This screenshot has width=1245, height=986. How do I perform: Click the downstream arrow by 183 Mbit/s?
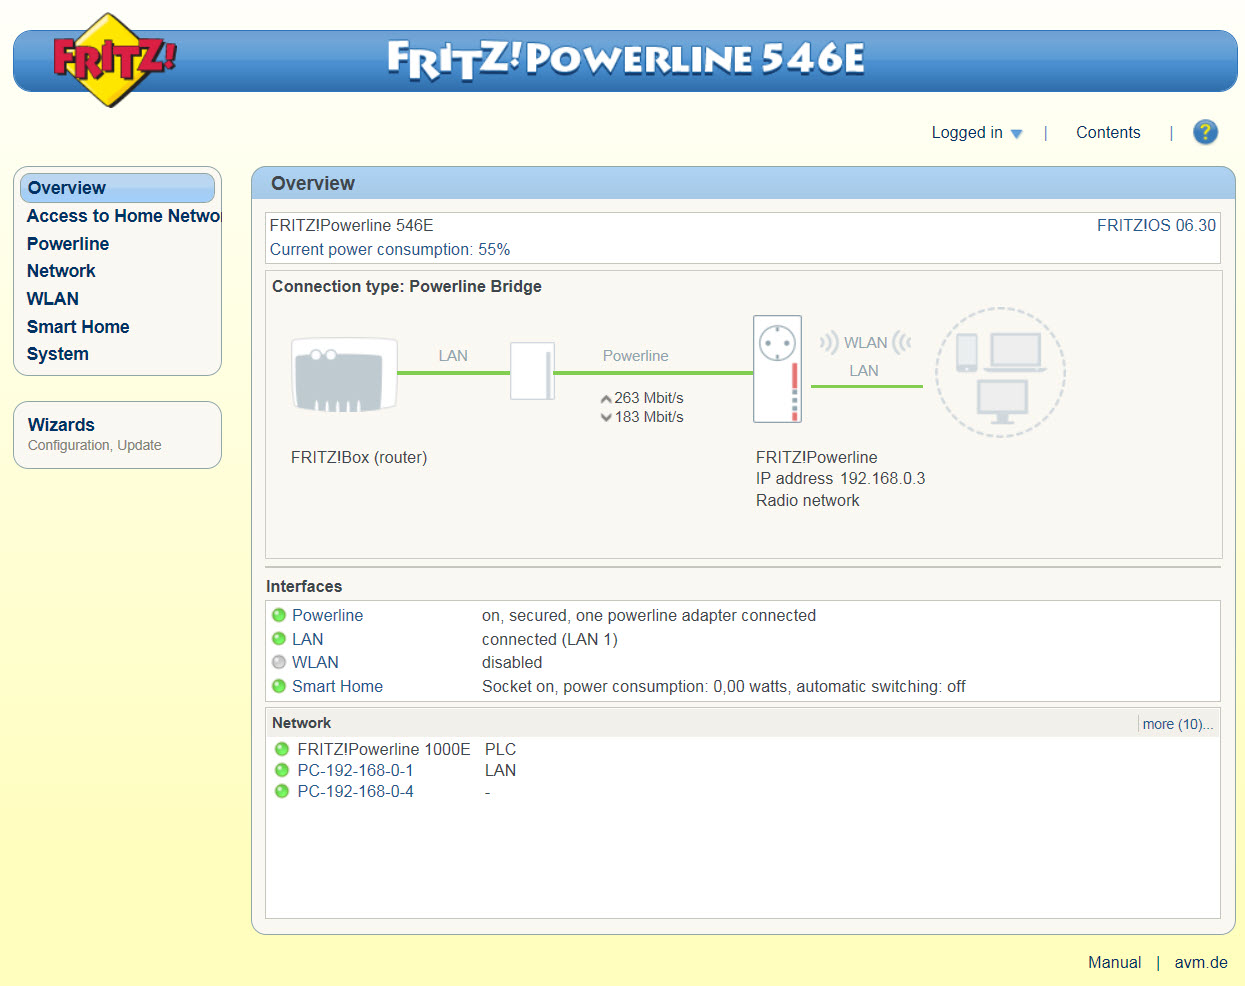tap(606, 417)
